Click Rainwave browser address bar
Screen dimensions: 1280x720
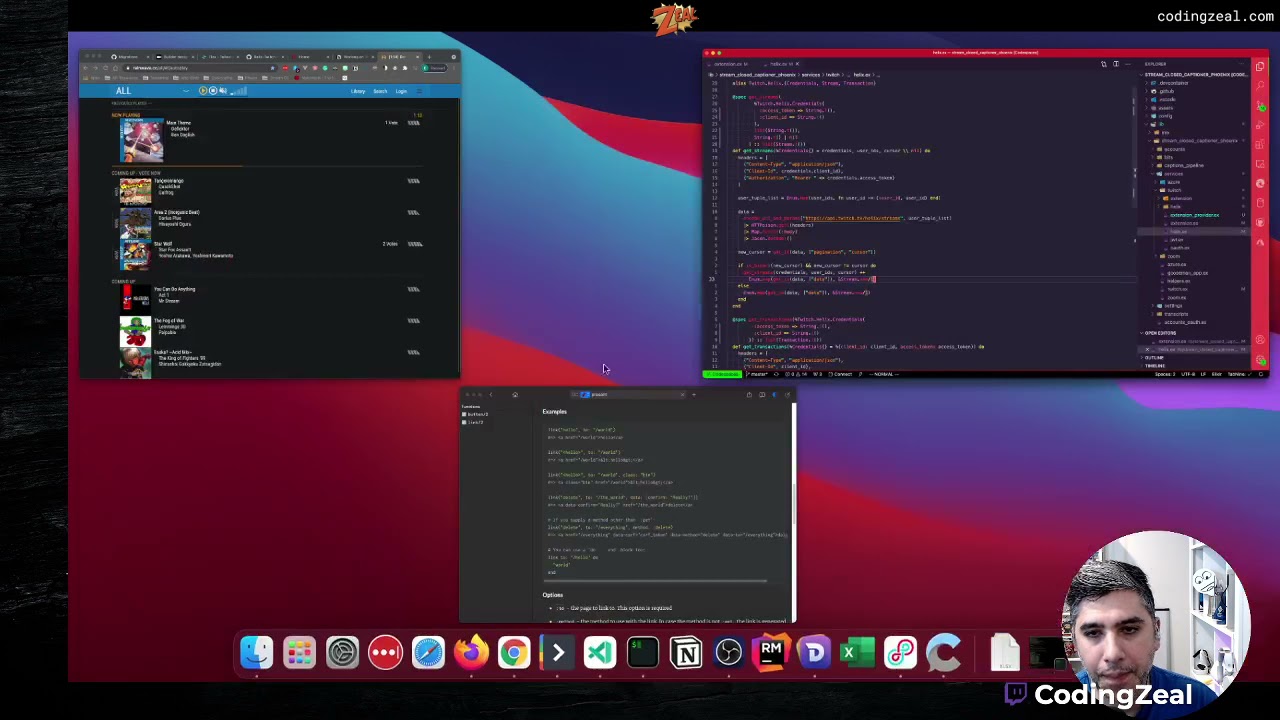pos(199,68)
